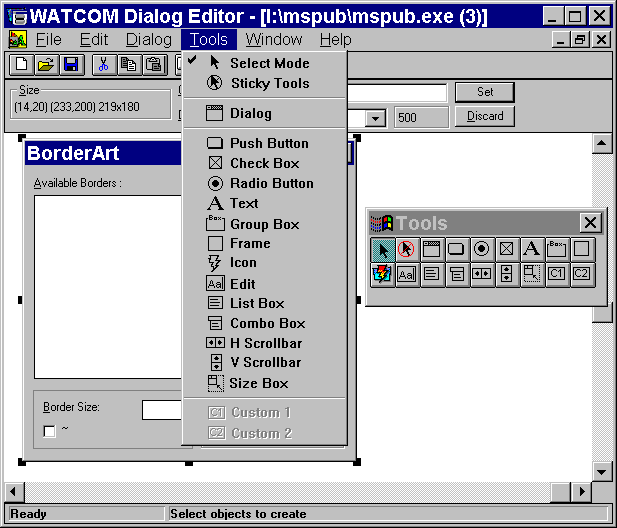Click the vertical scrollbar down arrow
The height and width of the screenshot is (528, 617).
pyautogui.click(x=601, y=470)
